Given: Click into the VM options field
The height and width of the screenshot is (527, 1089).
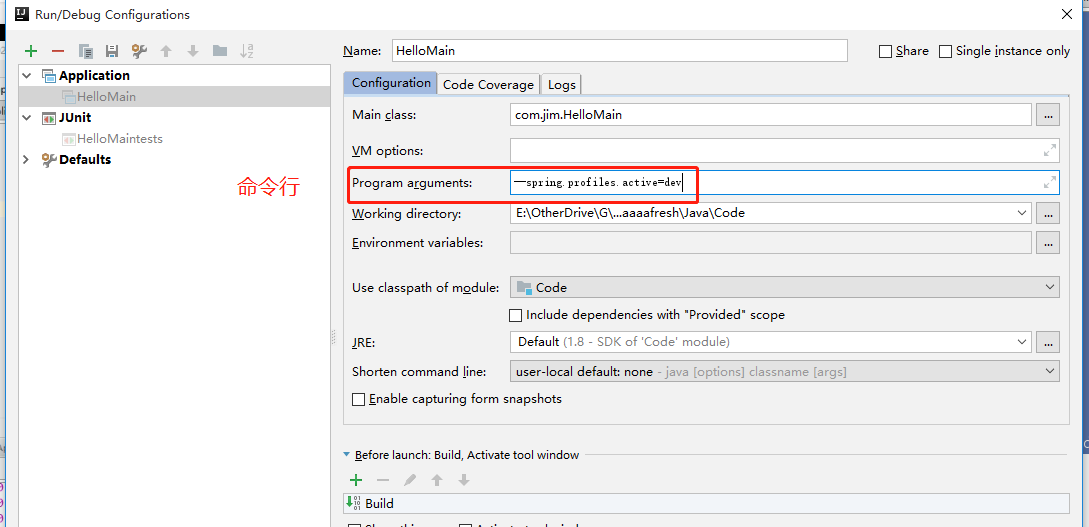Looking at the screenshot, I should (x=770, y=150).
